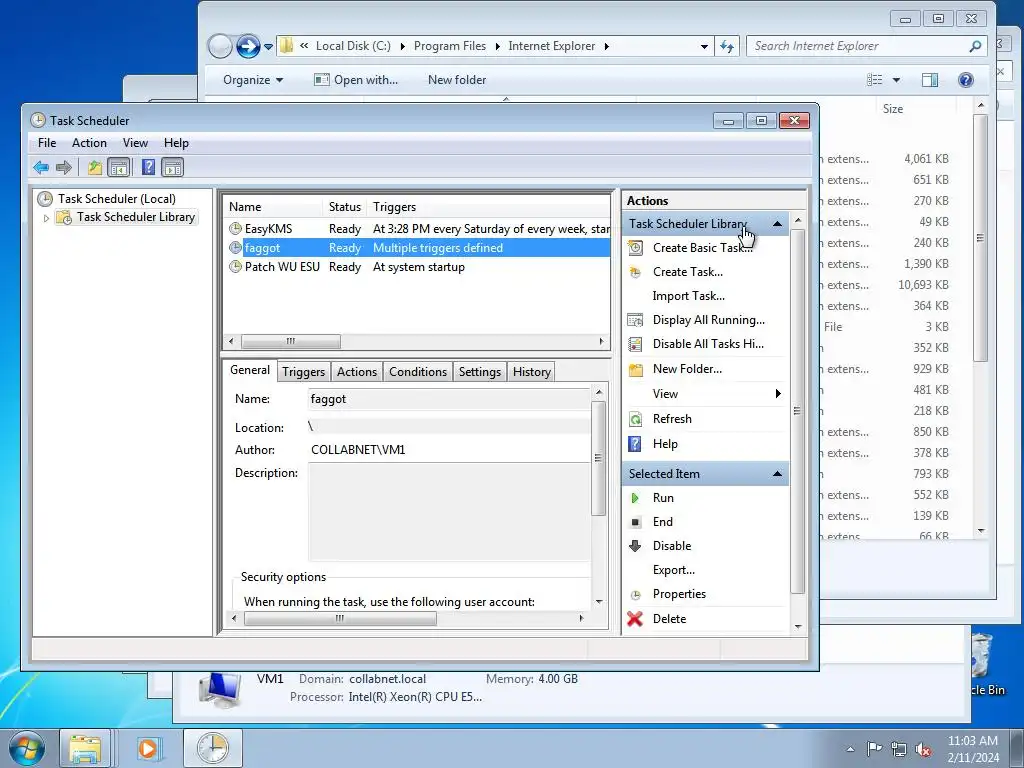Image resolution: width=1024 pixels, height=768 pixels.
Task: Click Create Task action
Action: [687, 272]
